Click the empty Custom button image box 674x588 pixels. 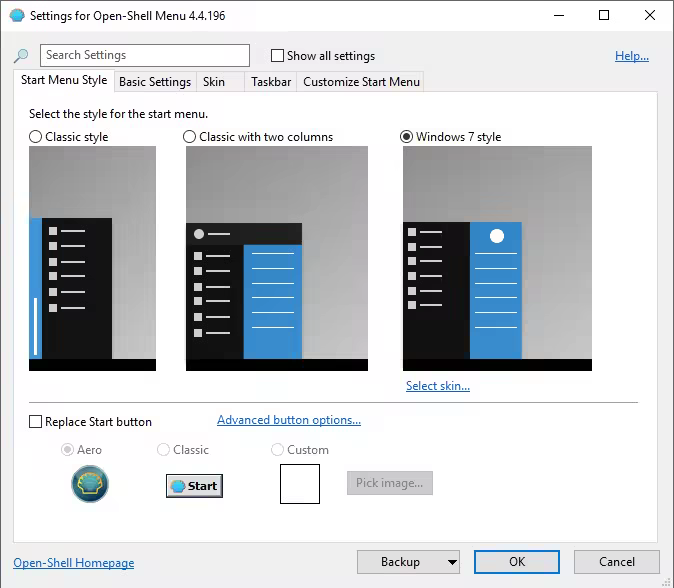coord(300,484)
